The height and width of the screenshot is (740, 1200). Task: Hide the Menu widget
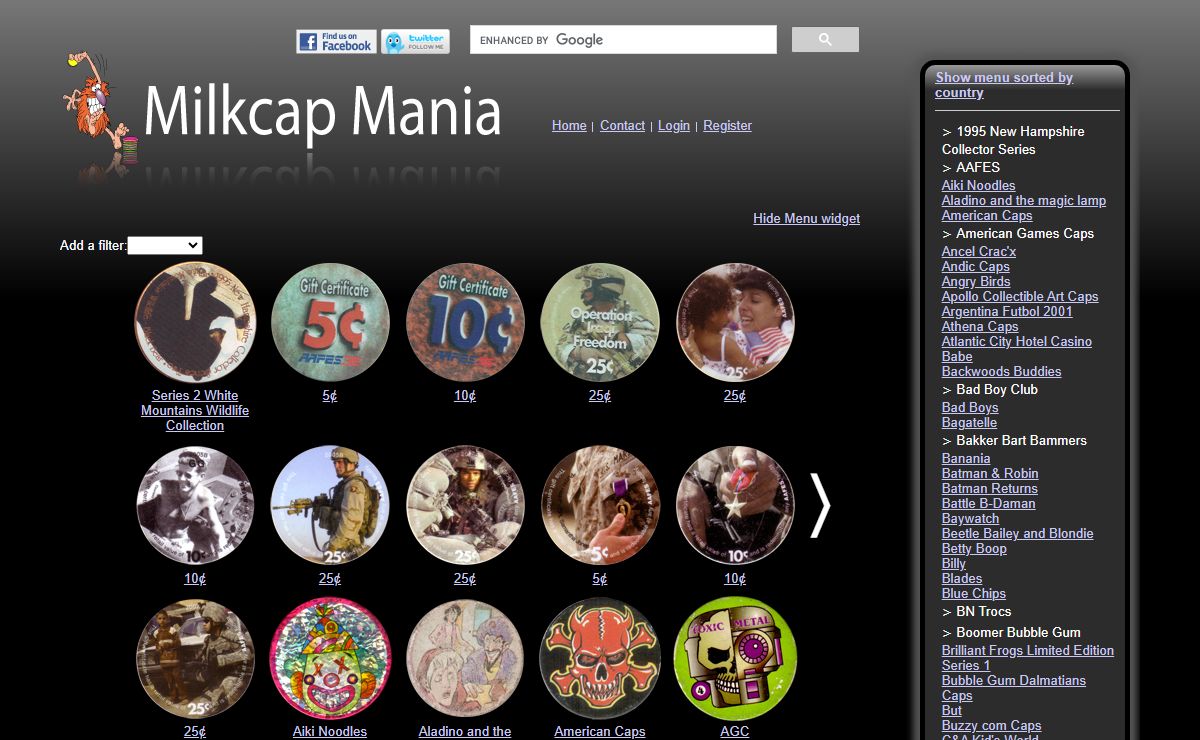coord(806,218)
